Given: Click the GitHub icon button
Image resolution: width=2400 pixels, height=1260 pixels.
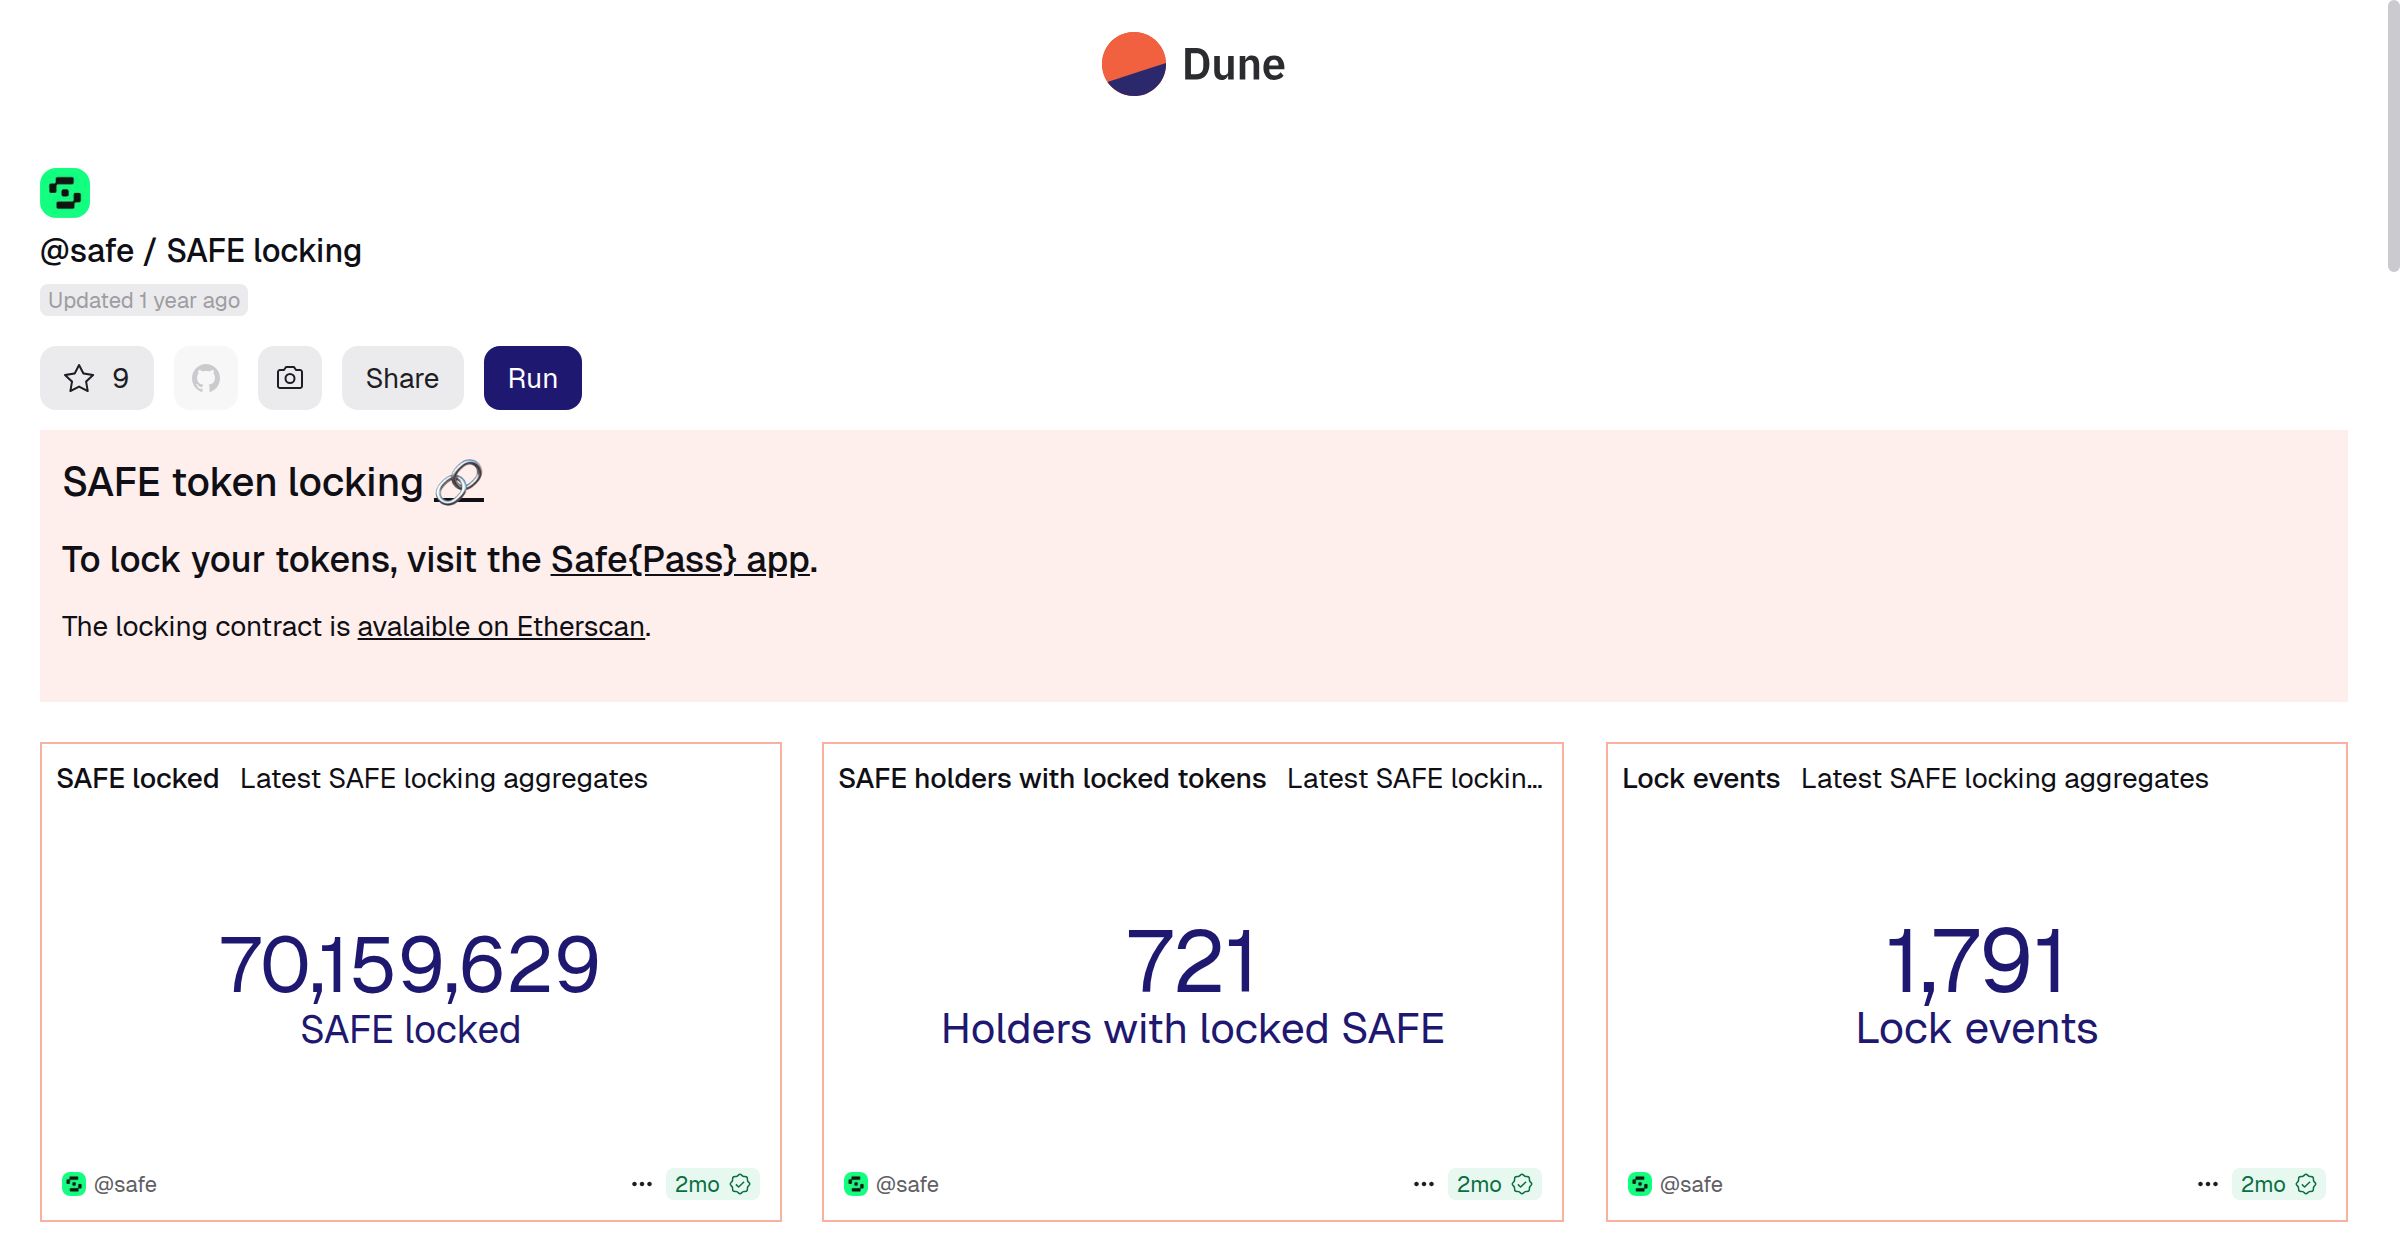Looking at the screenshot, I should (206, 378).
